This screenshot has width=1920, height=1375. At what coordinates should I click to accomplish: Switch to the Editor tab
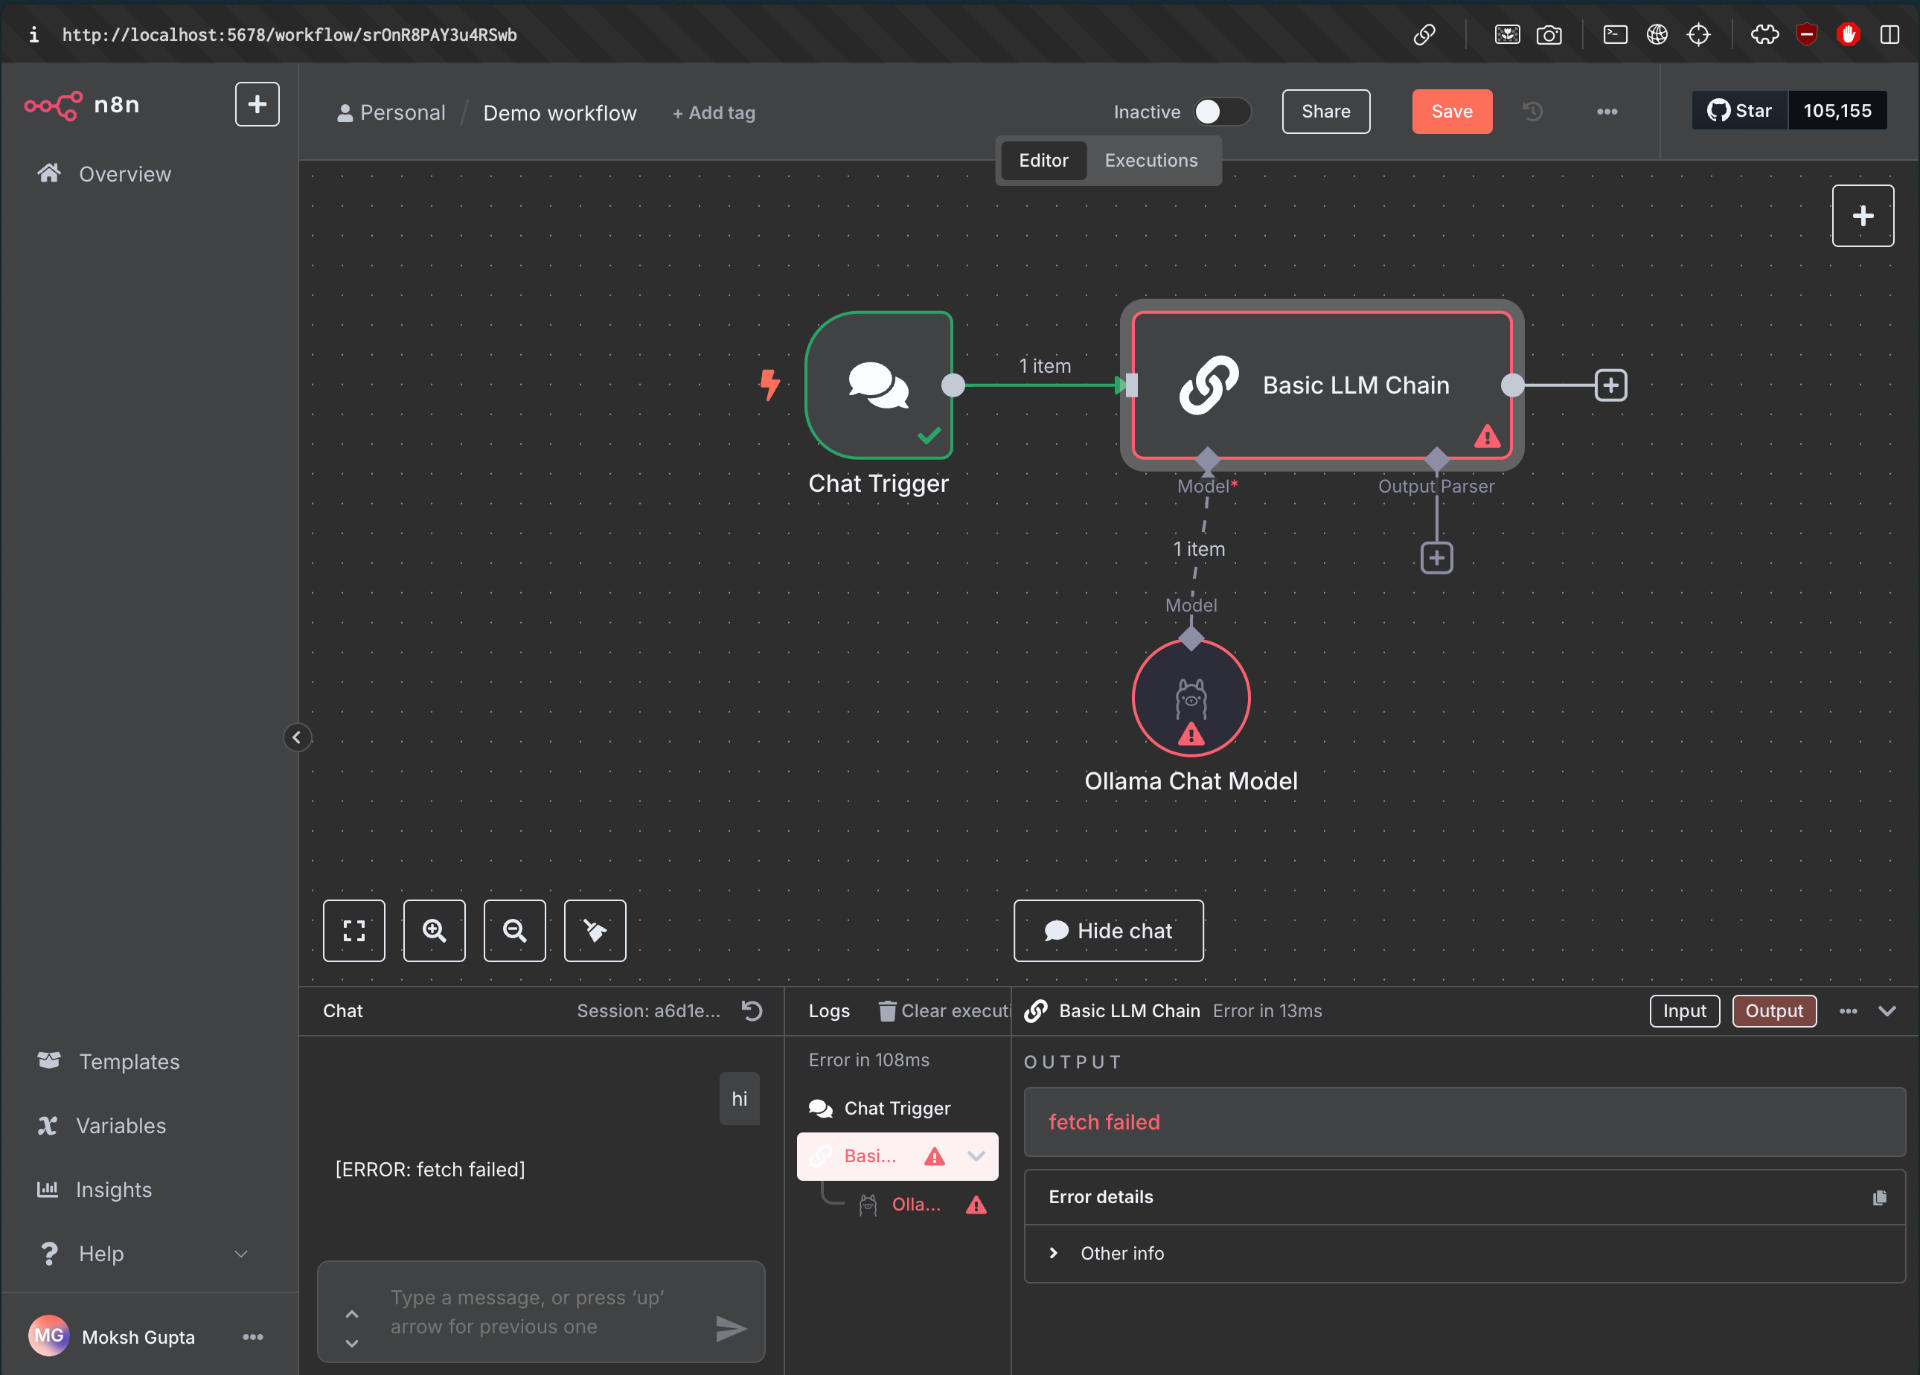click(x=1043, y=160)
